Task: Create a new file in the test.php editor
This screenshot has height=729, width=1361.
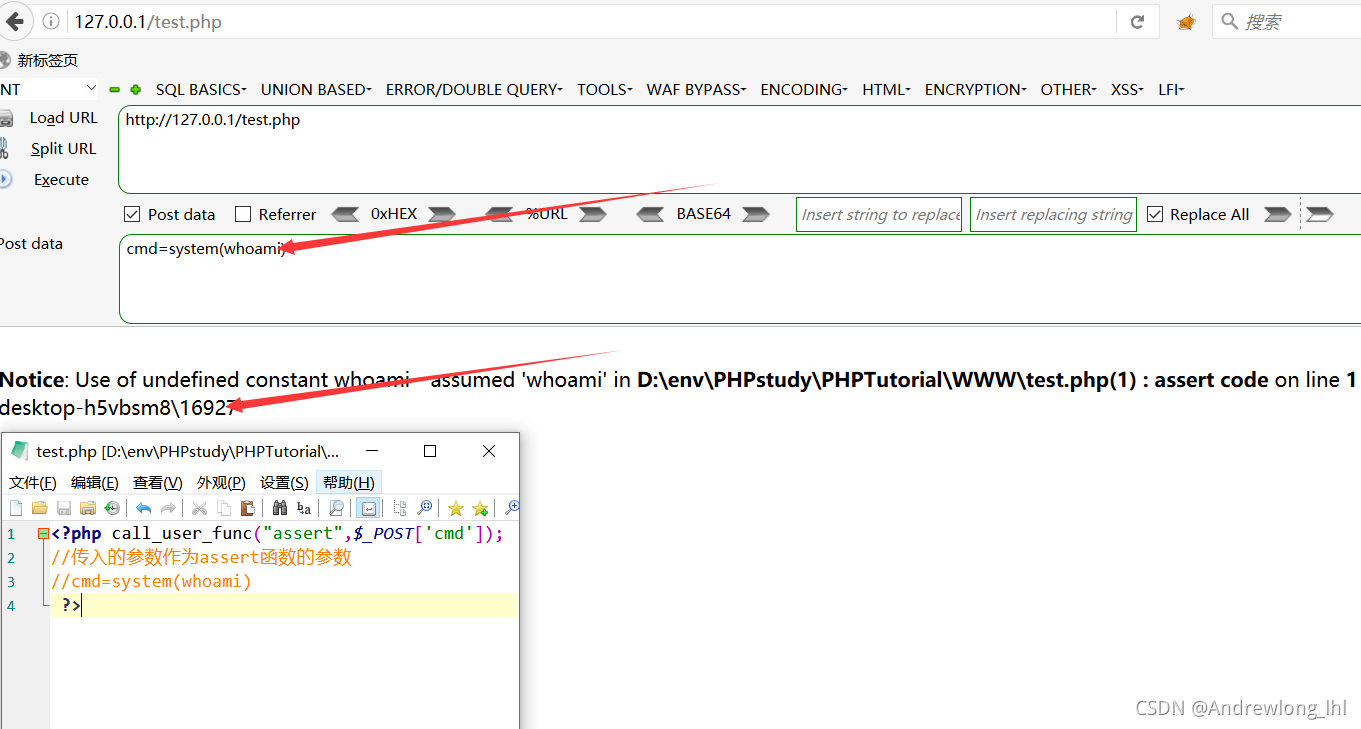Action: tap(16, 508)
